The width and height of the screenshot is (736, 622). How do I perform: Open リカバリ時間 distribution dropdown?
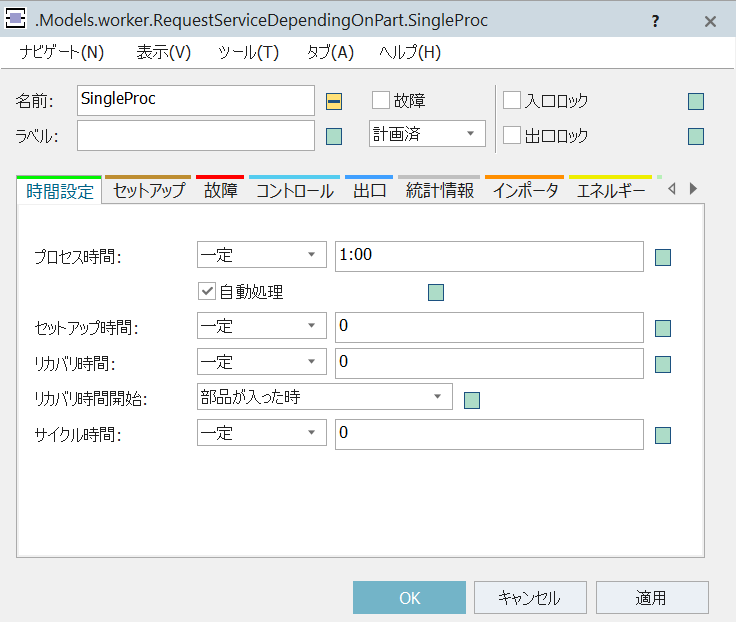point(261,361)
